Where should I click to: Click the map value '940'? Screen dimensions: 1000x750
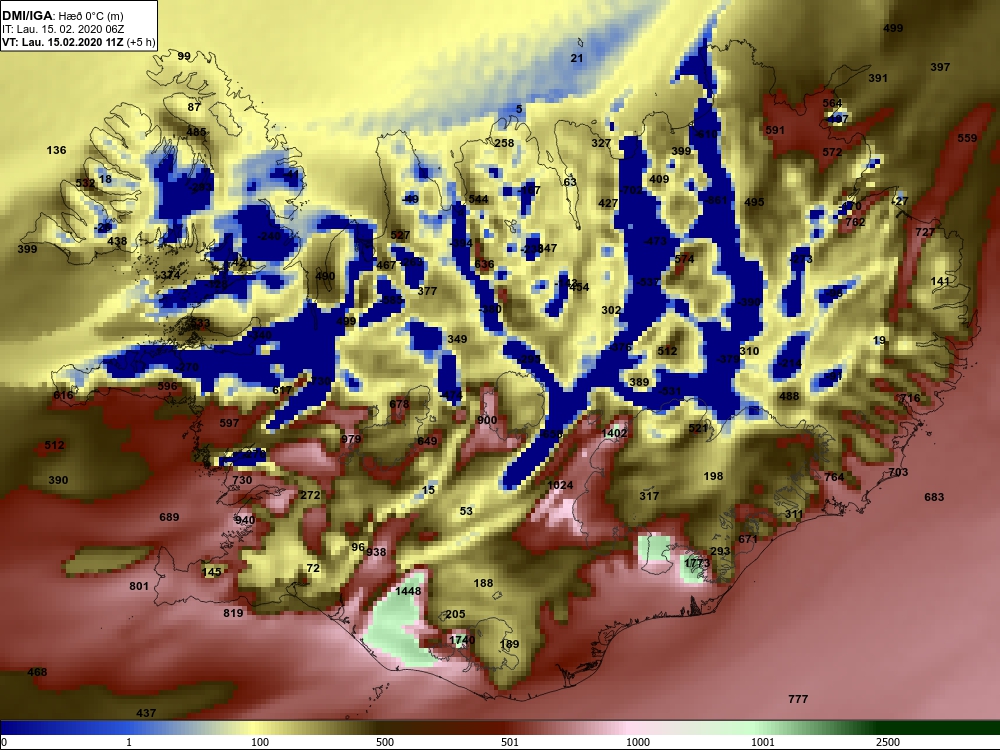coord(245,520)
